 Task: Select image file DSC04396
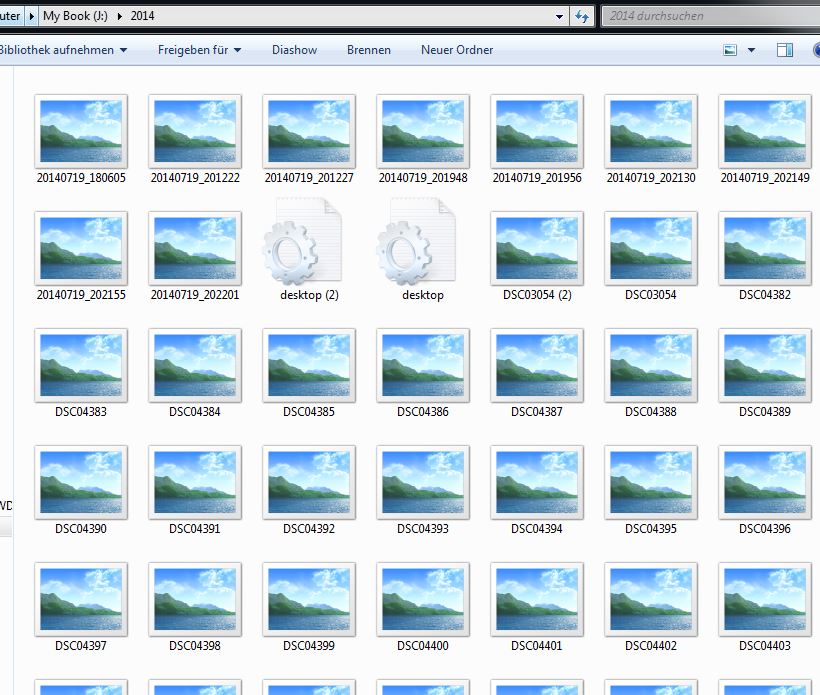pyautogui.click(x=765, y=491)
